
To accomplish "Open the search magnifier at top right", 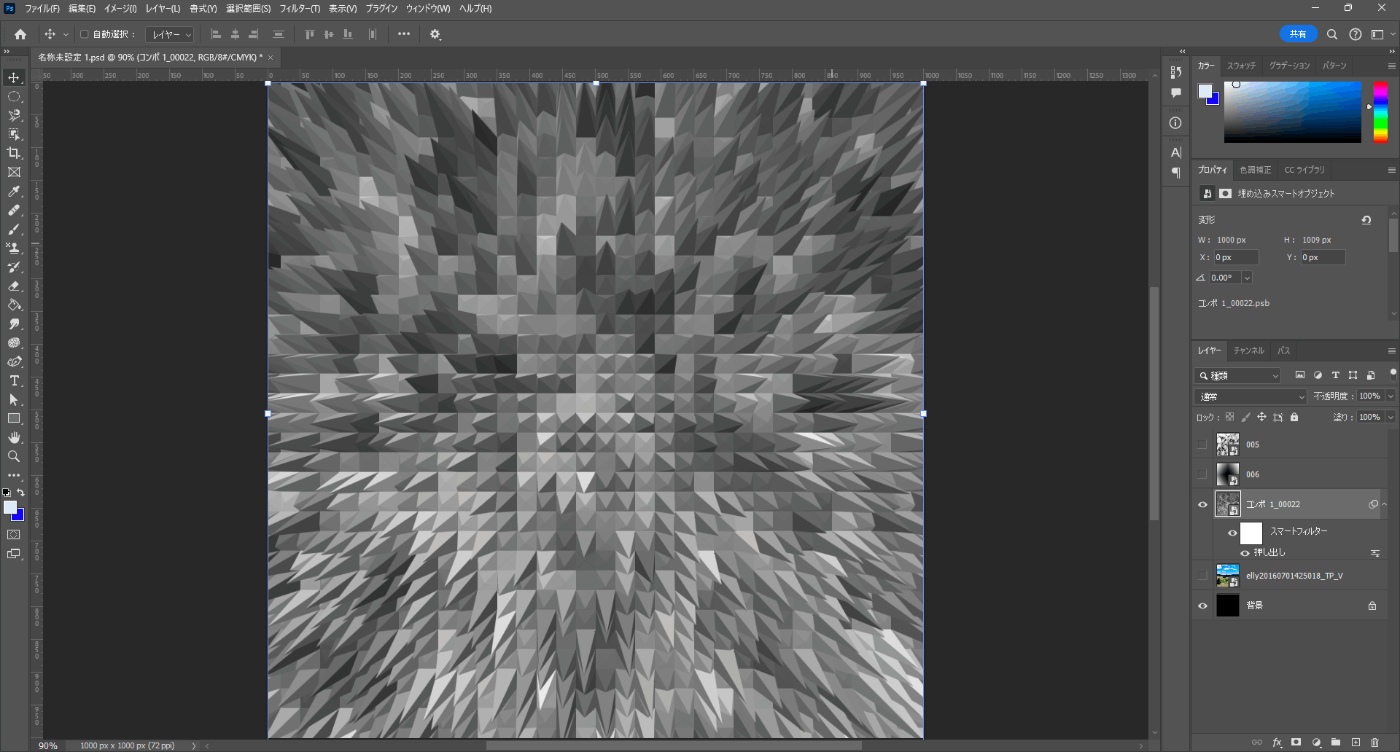I will tap(1332, 34).
